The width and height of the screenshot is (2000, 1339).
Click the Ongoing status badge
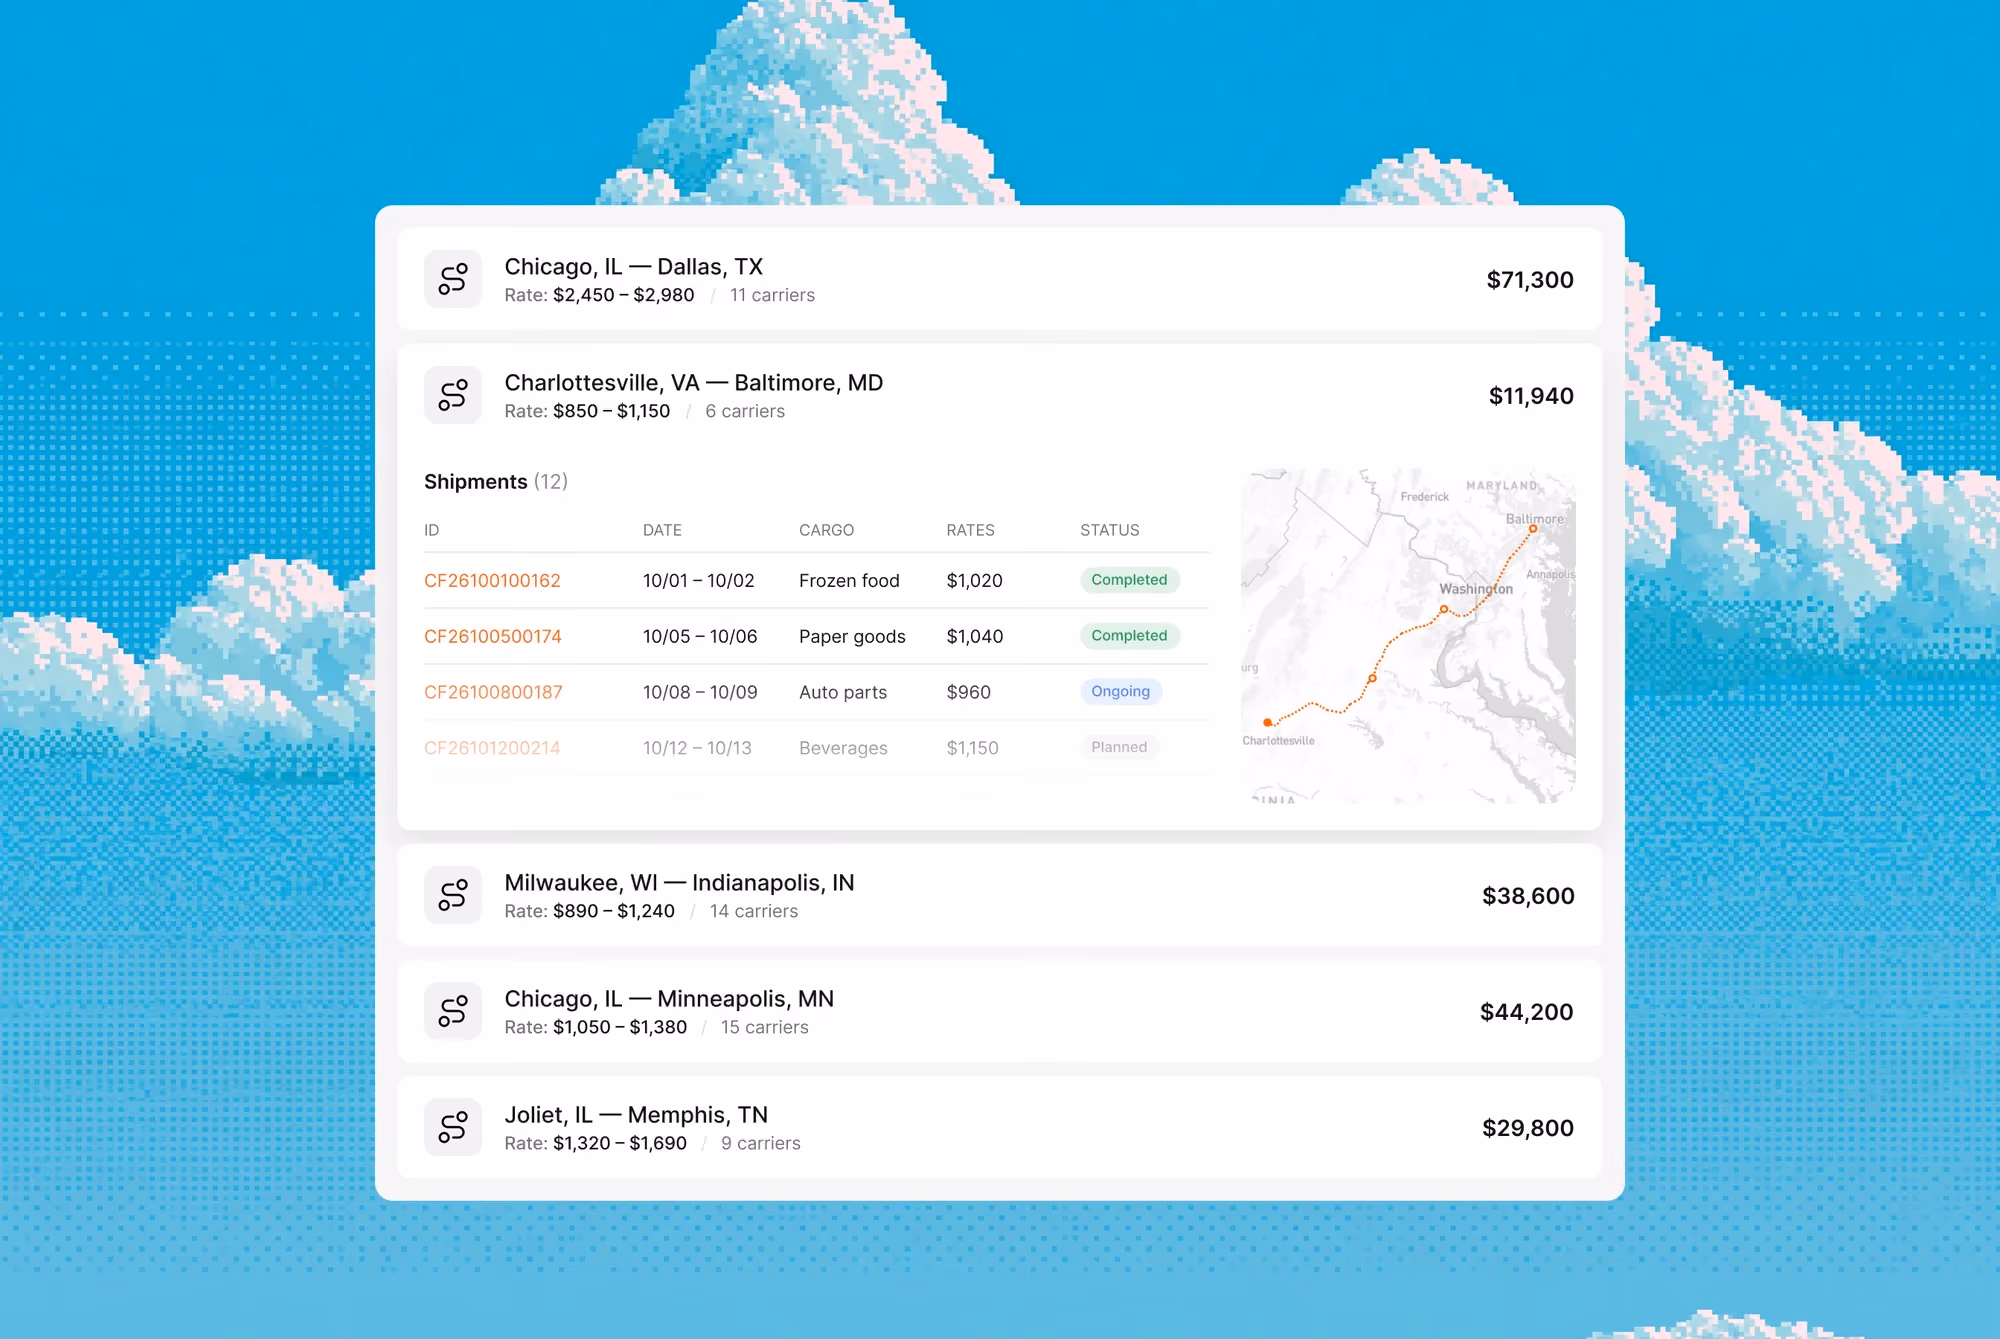coord(1120,692)
